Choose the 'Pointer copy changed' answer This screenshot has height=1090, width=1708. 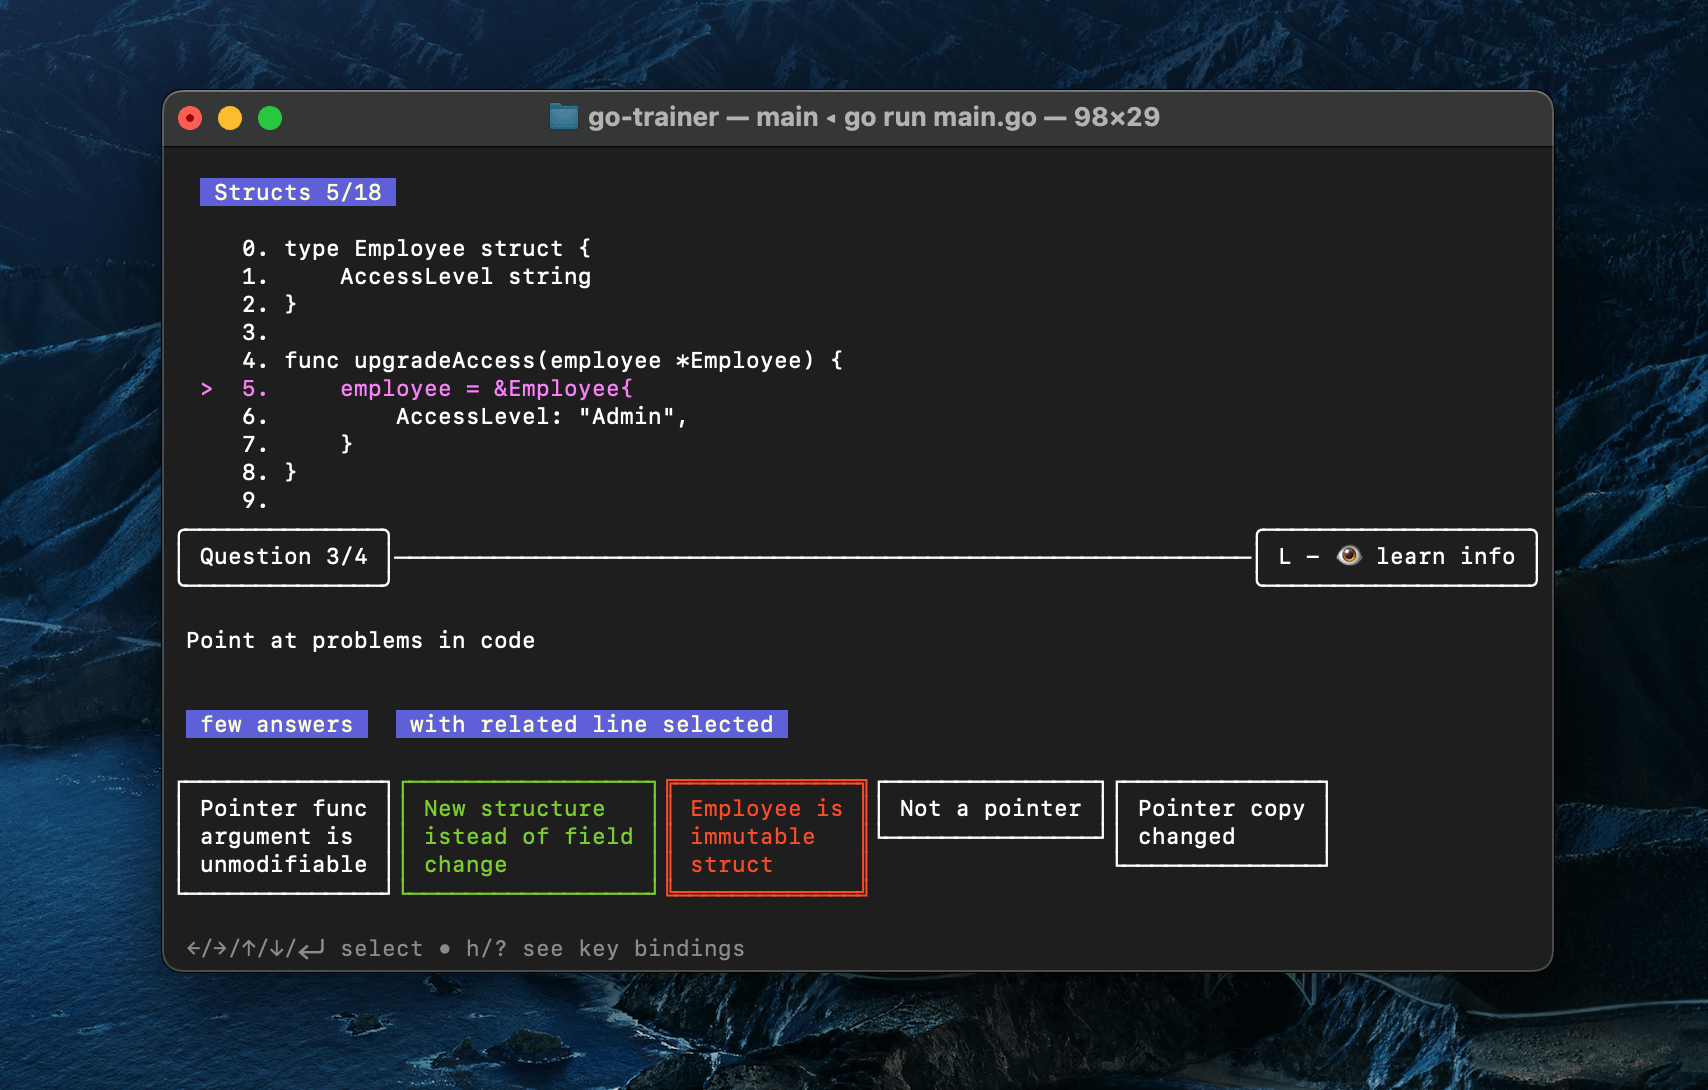(1221, 823)
